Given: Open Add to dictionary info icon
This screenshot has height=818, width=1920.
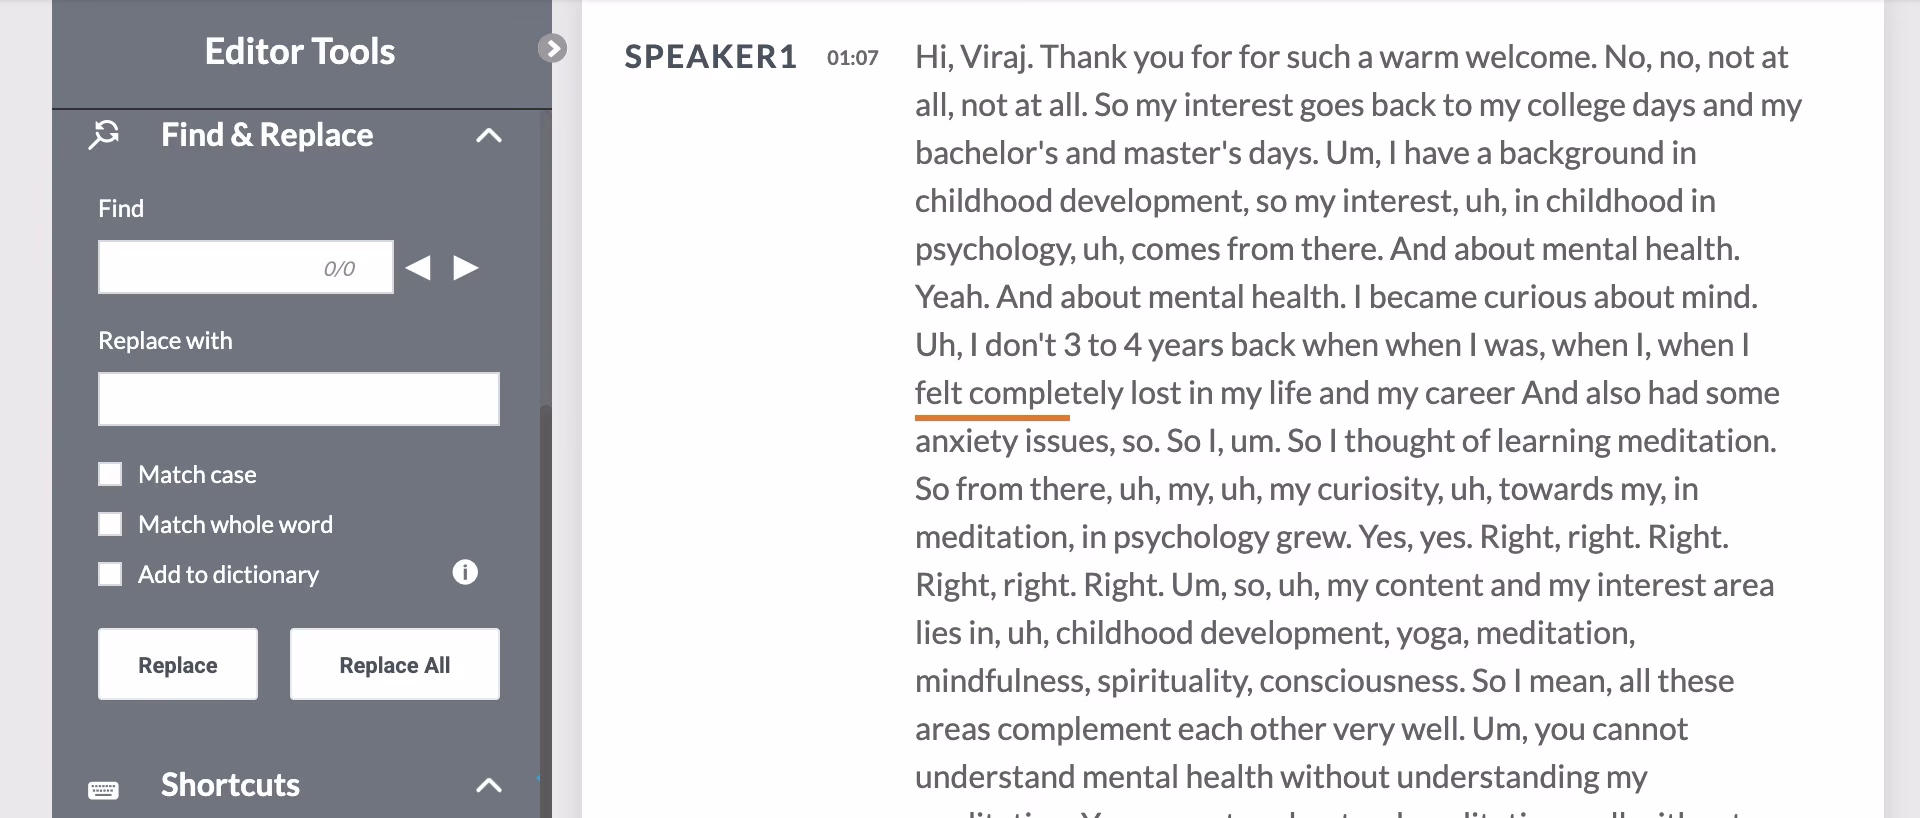Looking at the screenshot, I should 465,572.
